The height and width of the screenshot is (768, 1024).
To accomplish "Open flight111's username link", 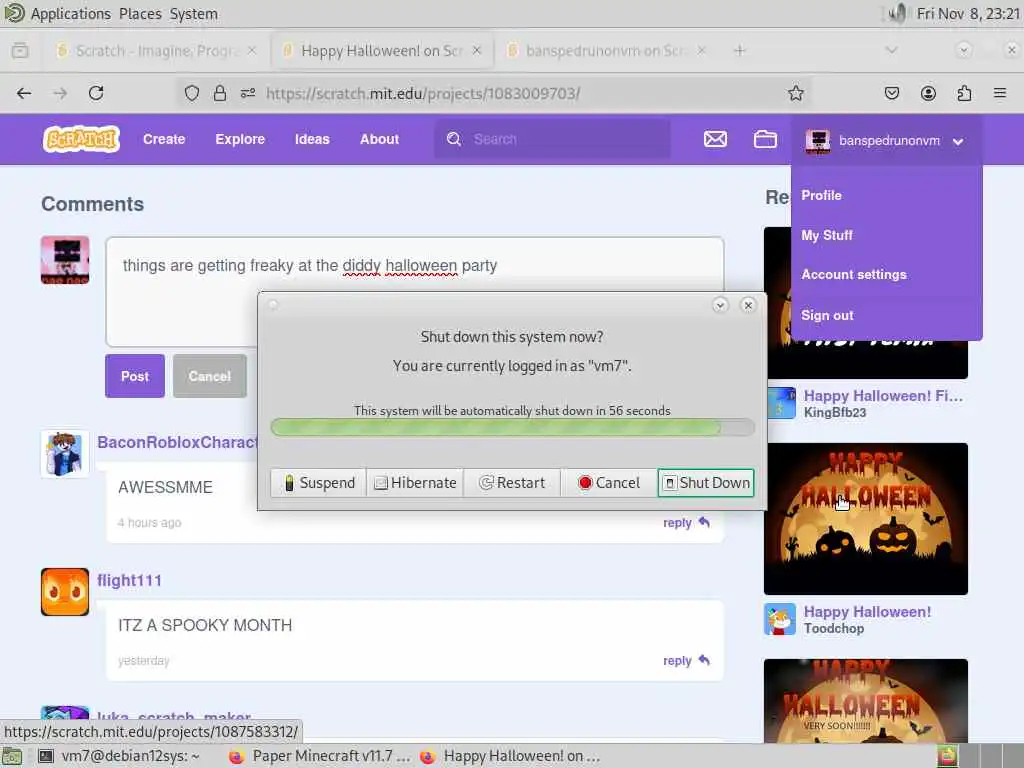I will point(129,580).
